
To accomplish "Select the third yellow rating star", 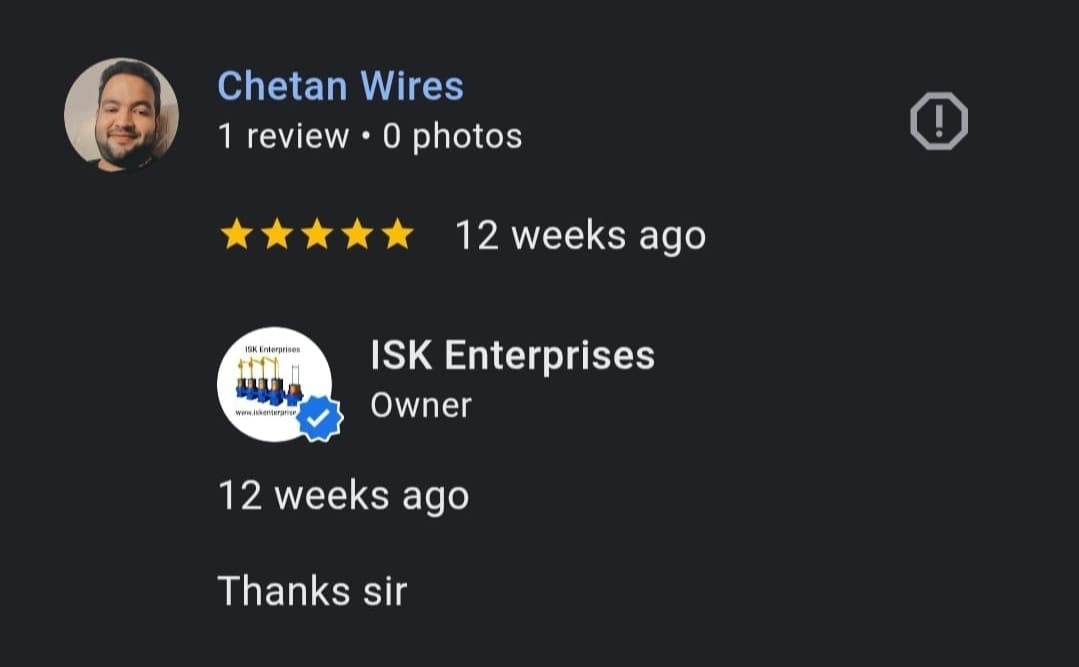I will tap(317, 234).
